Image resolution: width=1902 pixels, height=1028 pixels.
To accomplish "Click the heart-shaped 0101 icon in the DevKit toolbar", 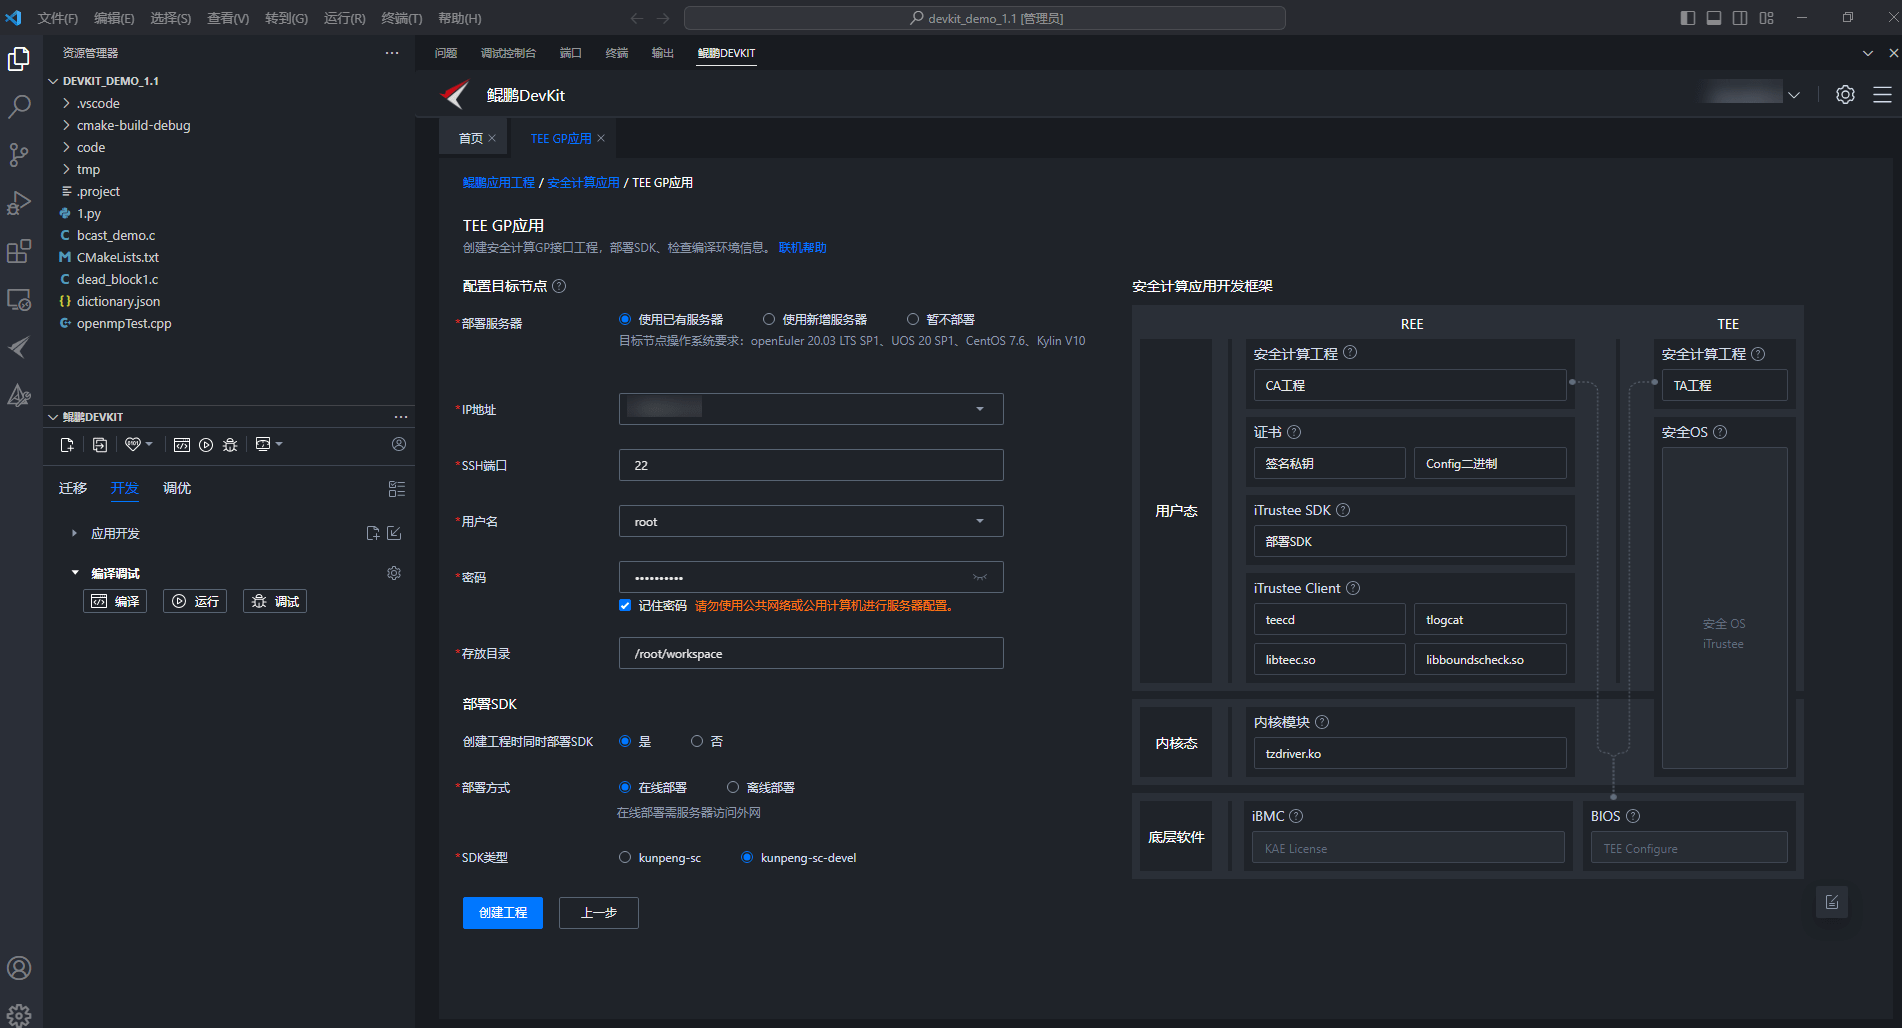I will coord(133,444).
